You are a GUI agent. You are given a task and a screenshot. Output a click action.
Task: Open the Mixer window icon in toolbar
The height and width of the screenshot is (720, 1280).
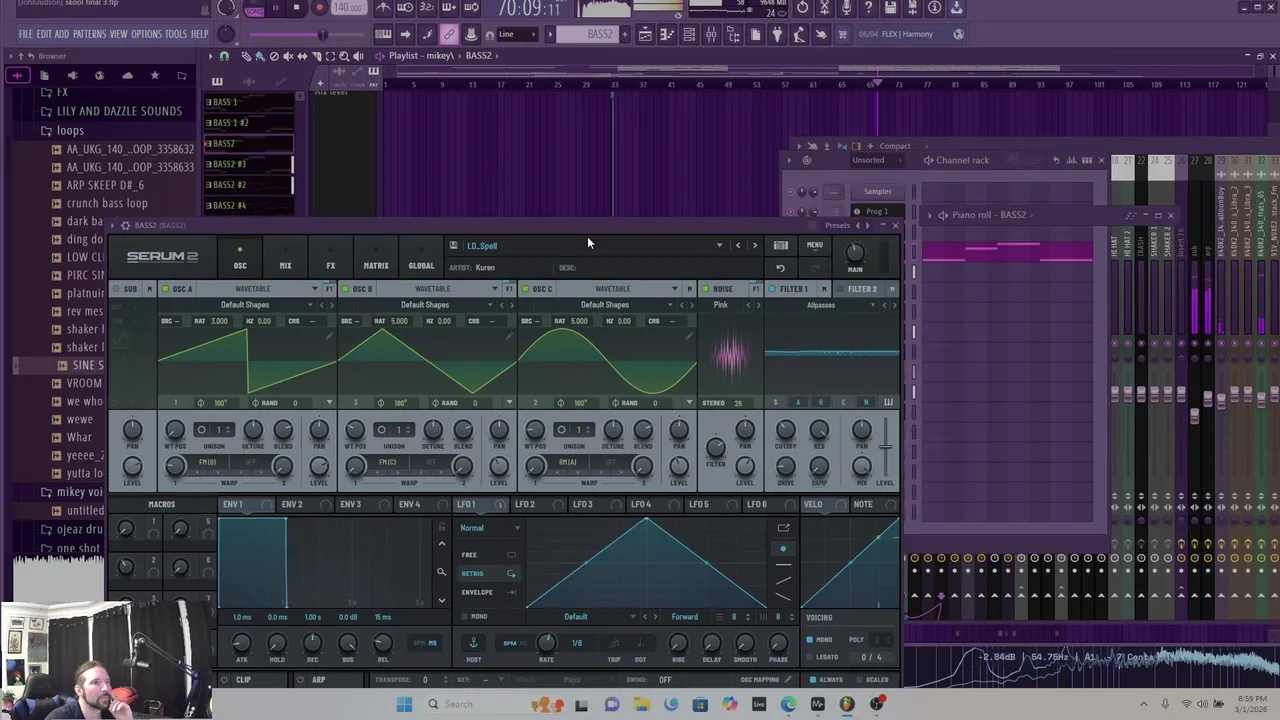[x=711, y=35]
